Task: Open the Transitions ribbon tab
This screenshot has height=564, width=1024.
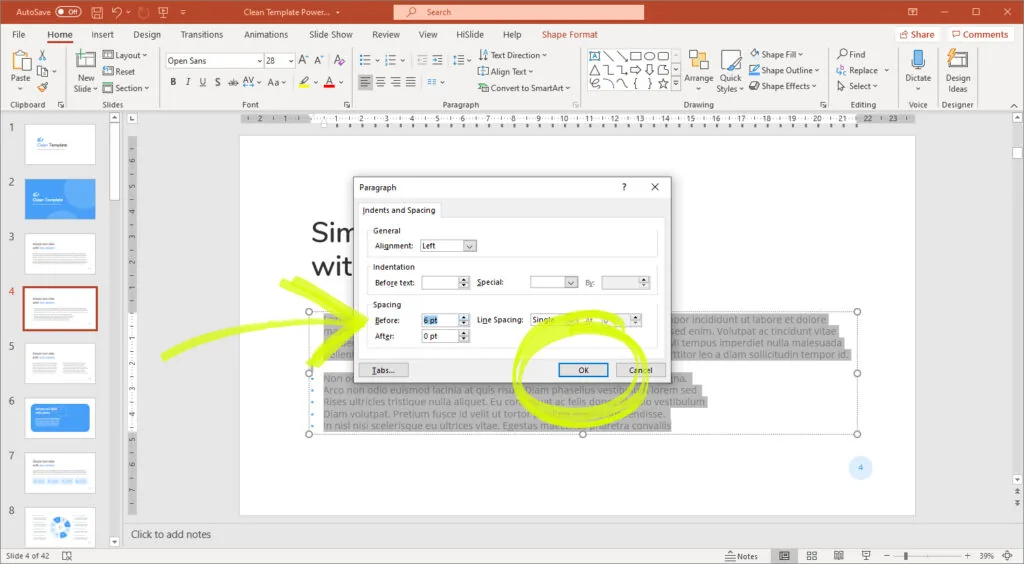Action: pos(202,35)
